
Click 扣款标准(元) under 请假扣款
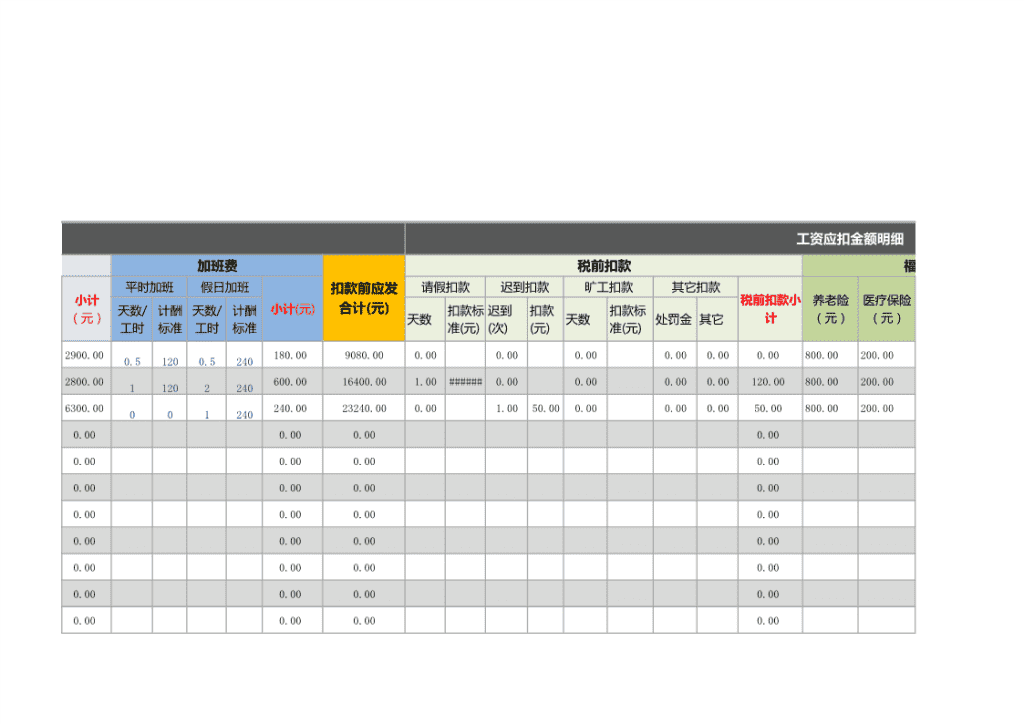click(466, 319)
